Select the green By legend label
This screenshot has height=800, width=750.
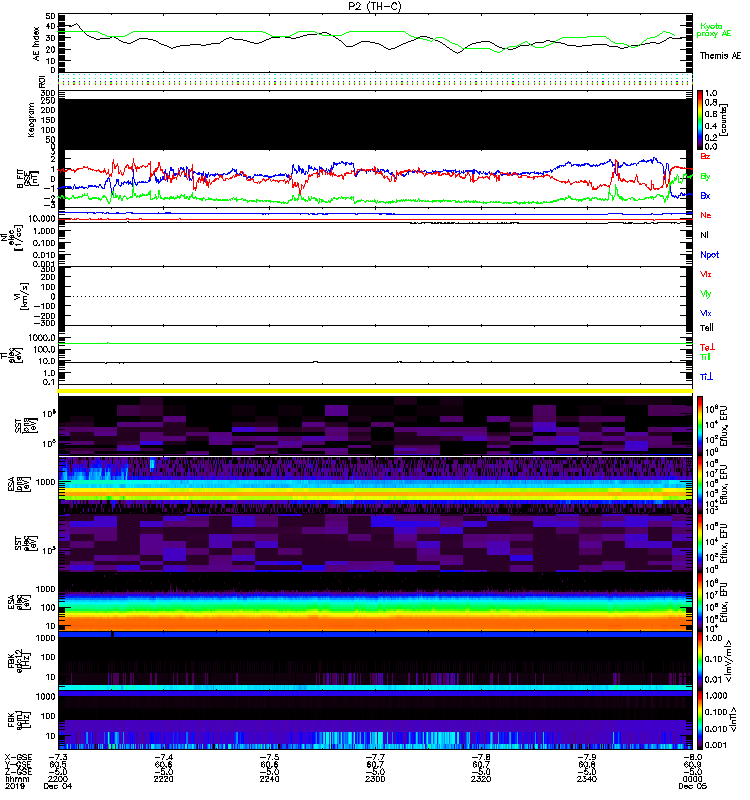705,177
